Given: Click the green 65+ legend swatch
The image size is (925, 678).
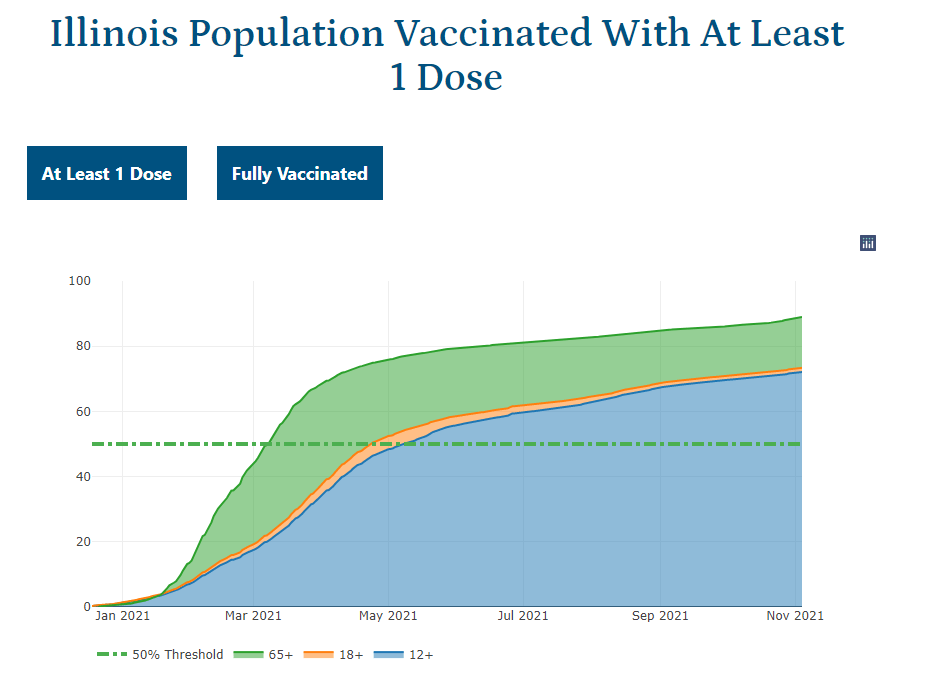Looking at the screenshot, I should coord(247,655).
